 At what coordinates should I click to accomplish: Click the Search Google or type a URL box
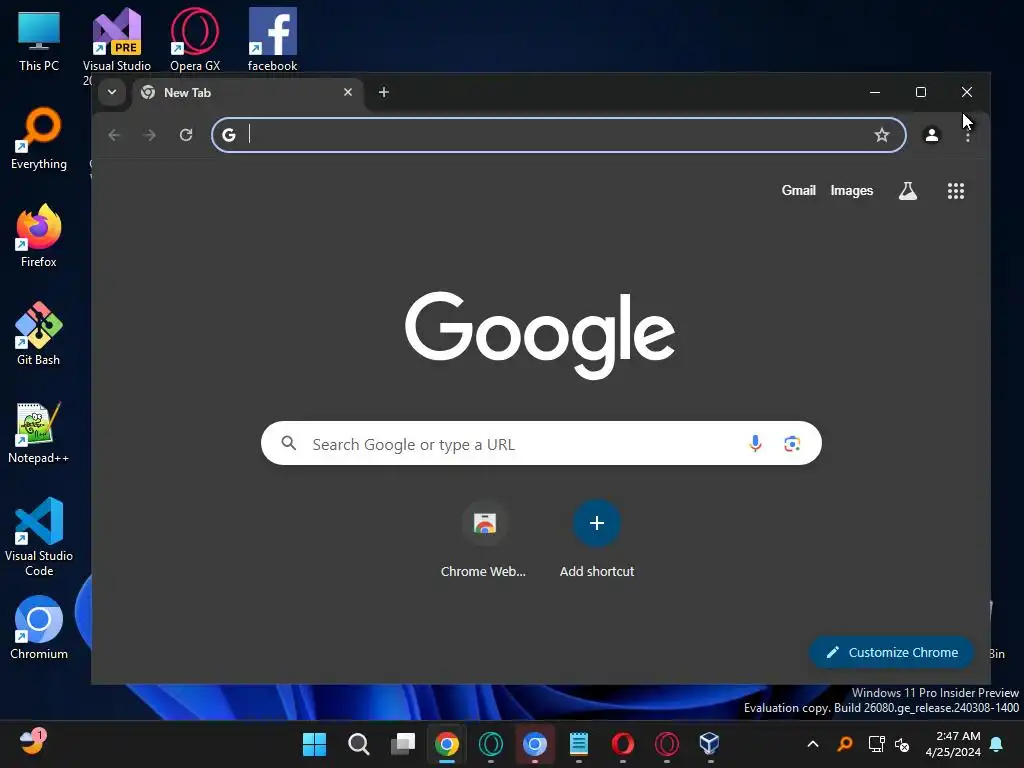[541, 443]
